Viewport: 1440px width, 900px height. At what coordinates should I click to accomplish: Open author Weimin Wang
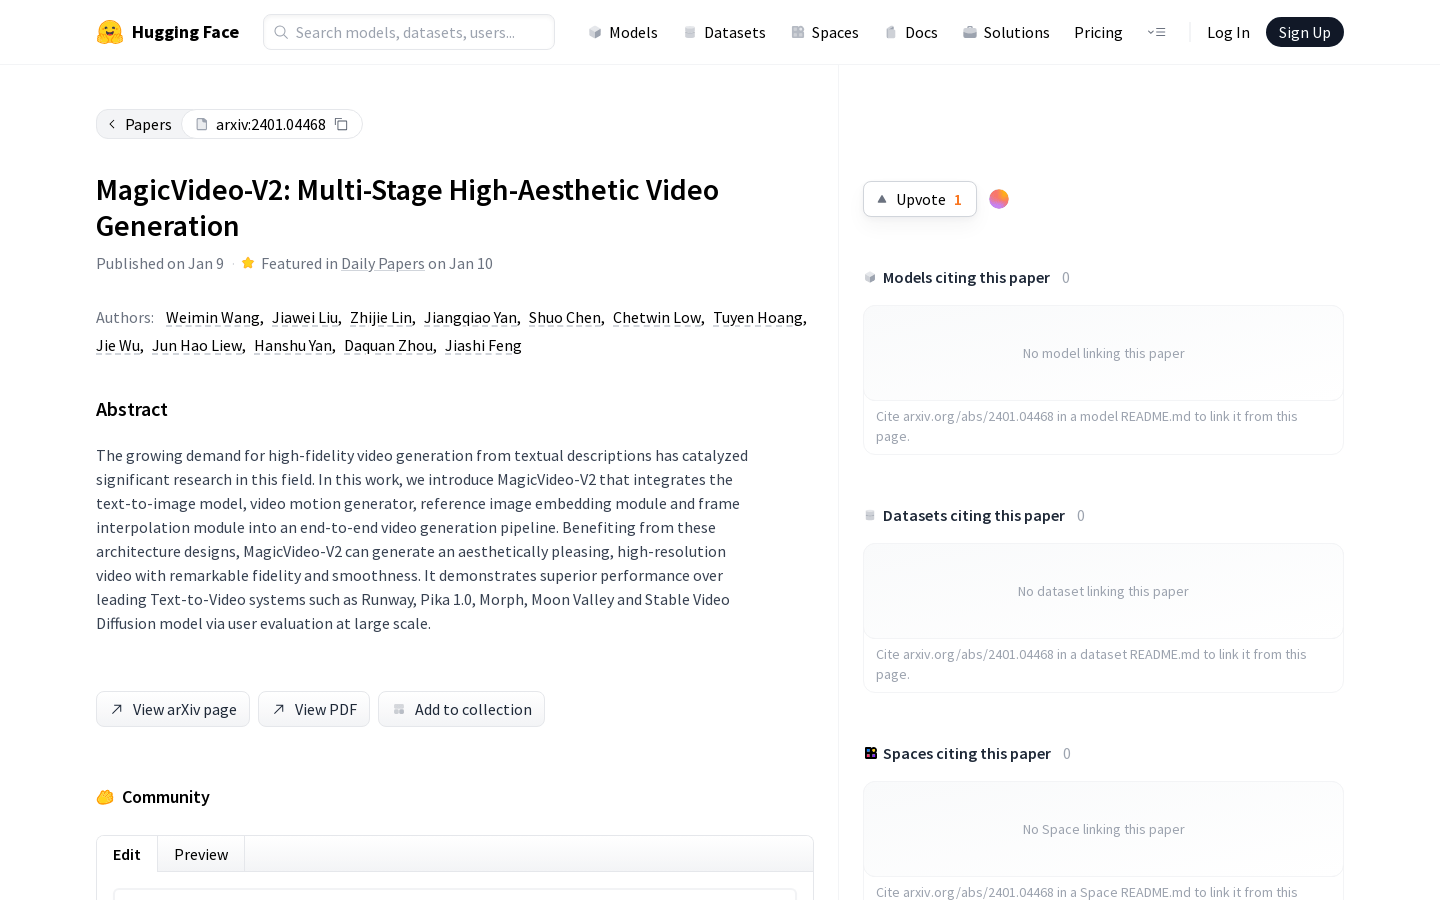pos(213,317)
